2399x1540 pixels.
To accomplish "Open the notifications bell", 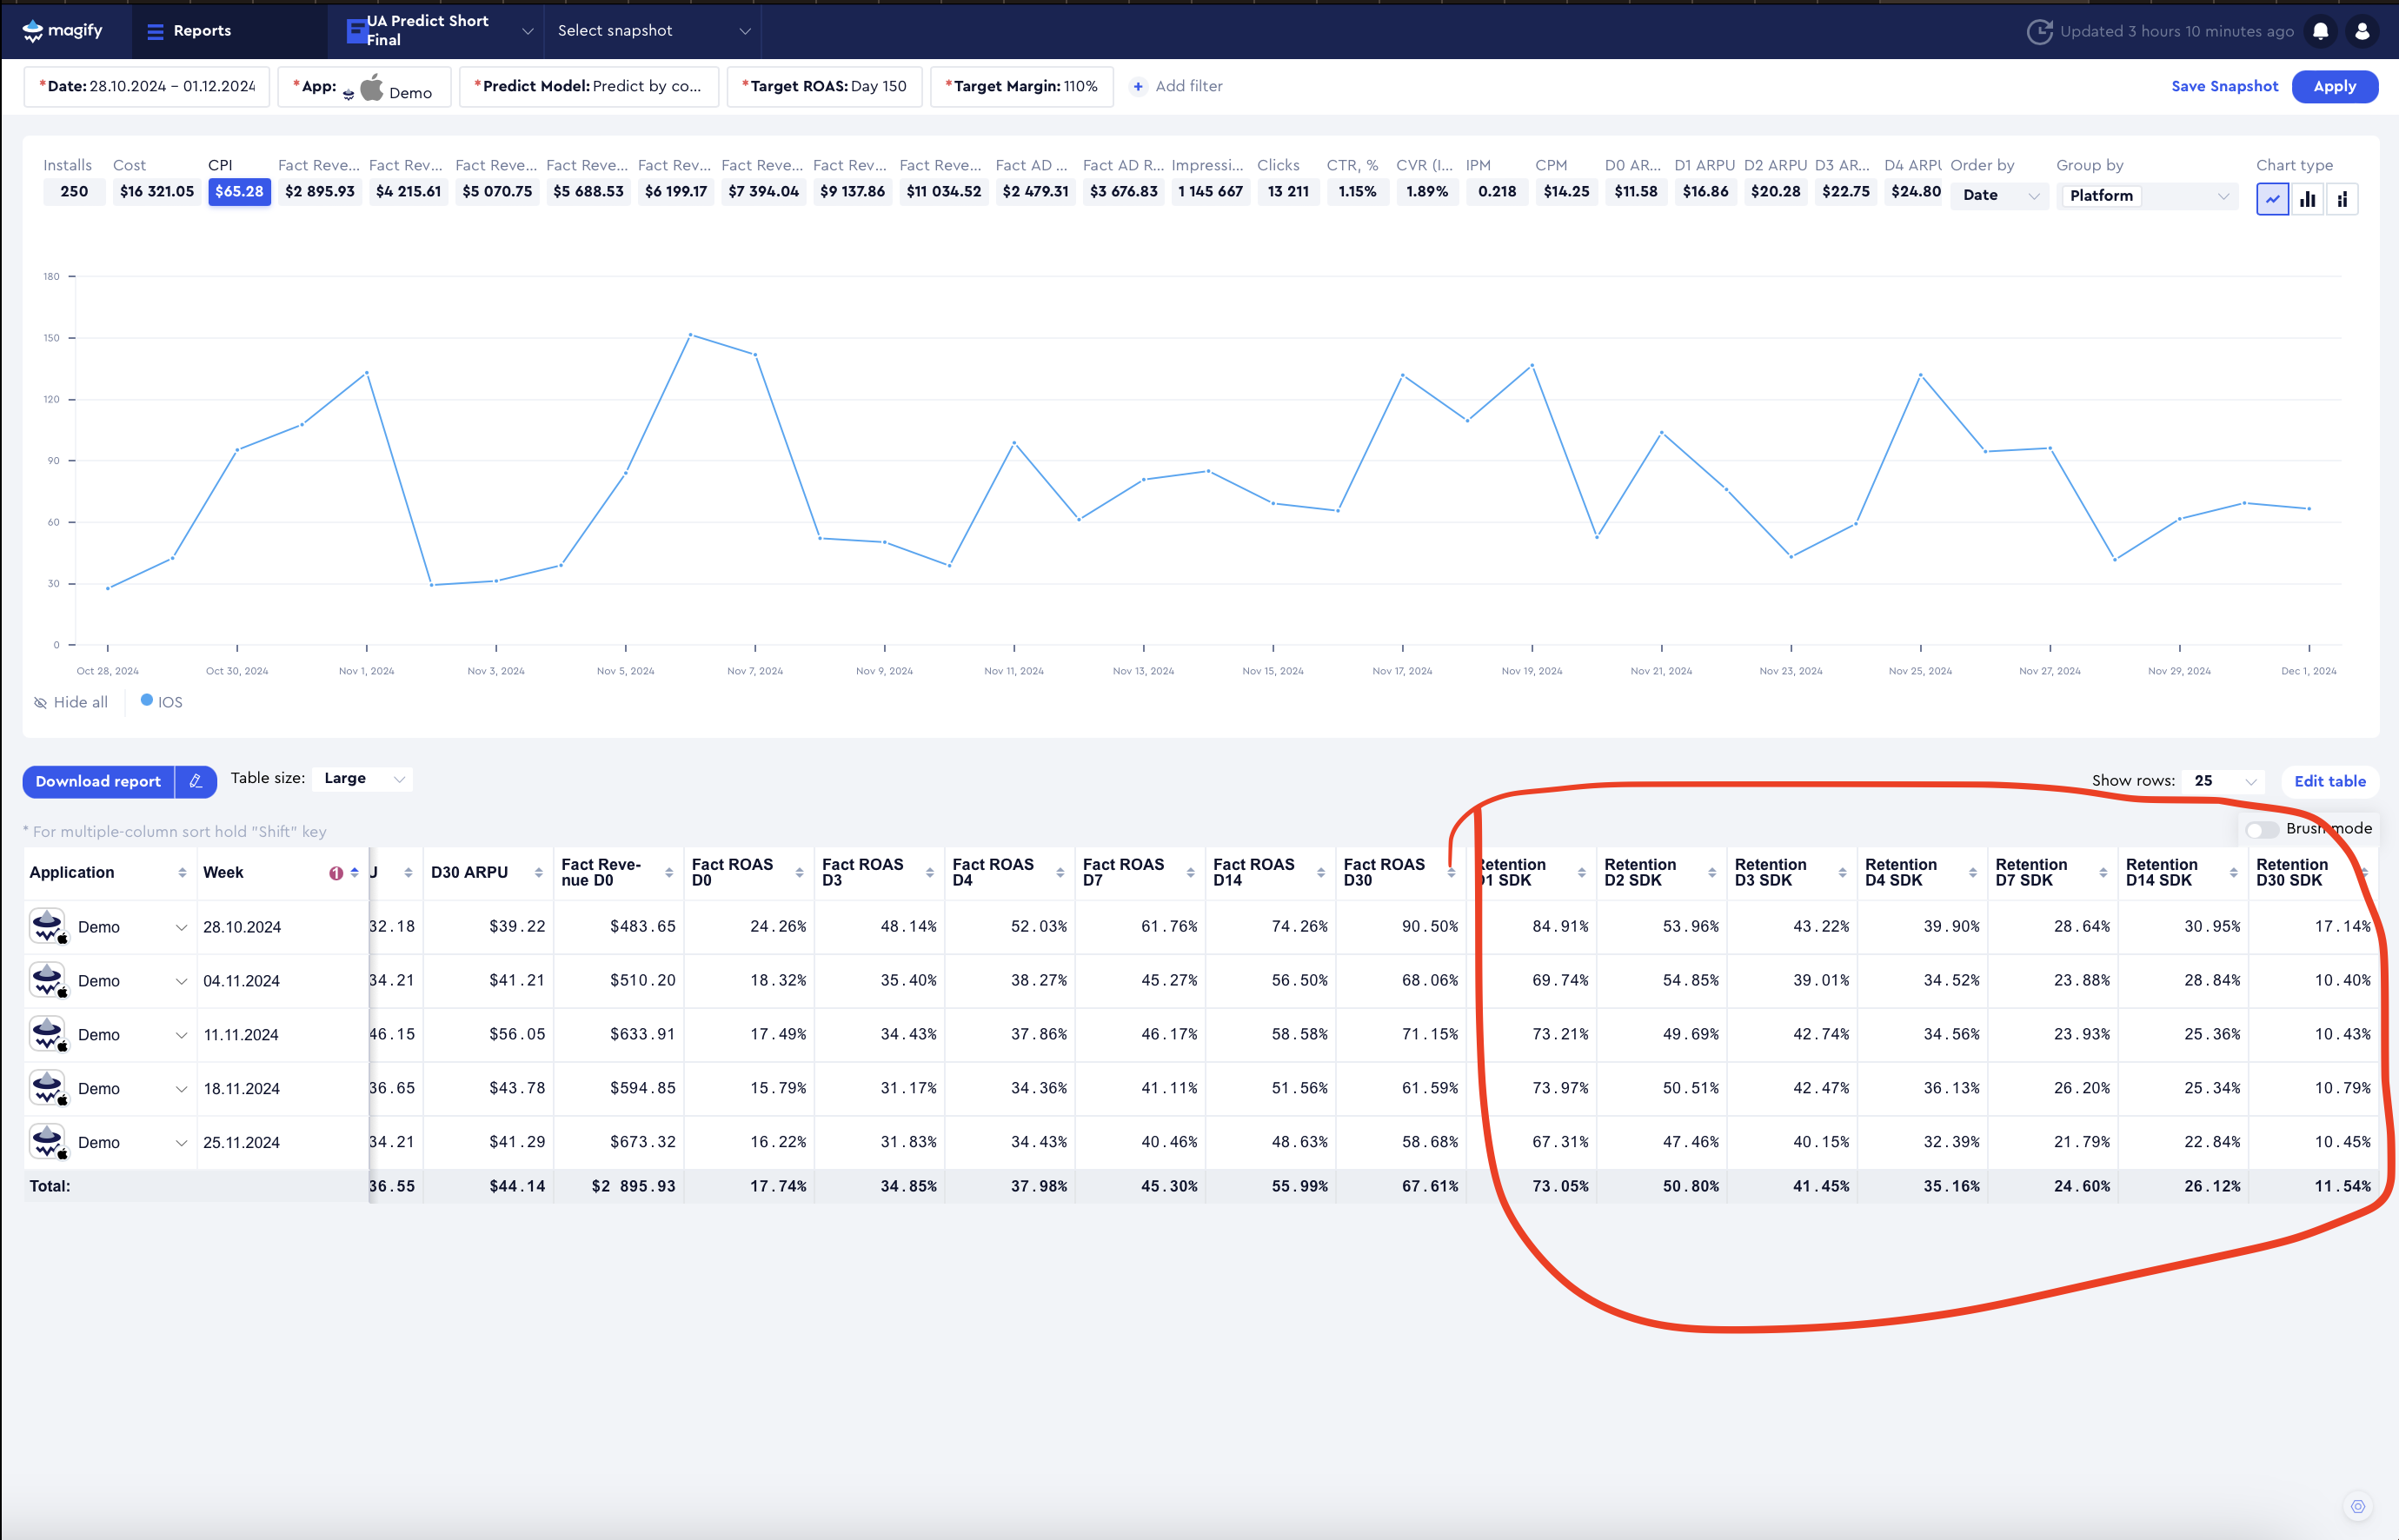I will [x=2320, y=31].
